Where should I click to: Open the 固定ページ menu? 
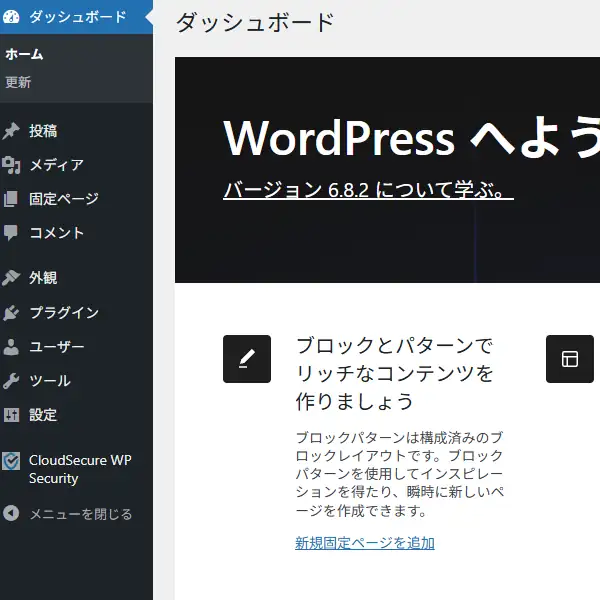click(x=77, y=199)
